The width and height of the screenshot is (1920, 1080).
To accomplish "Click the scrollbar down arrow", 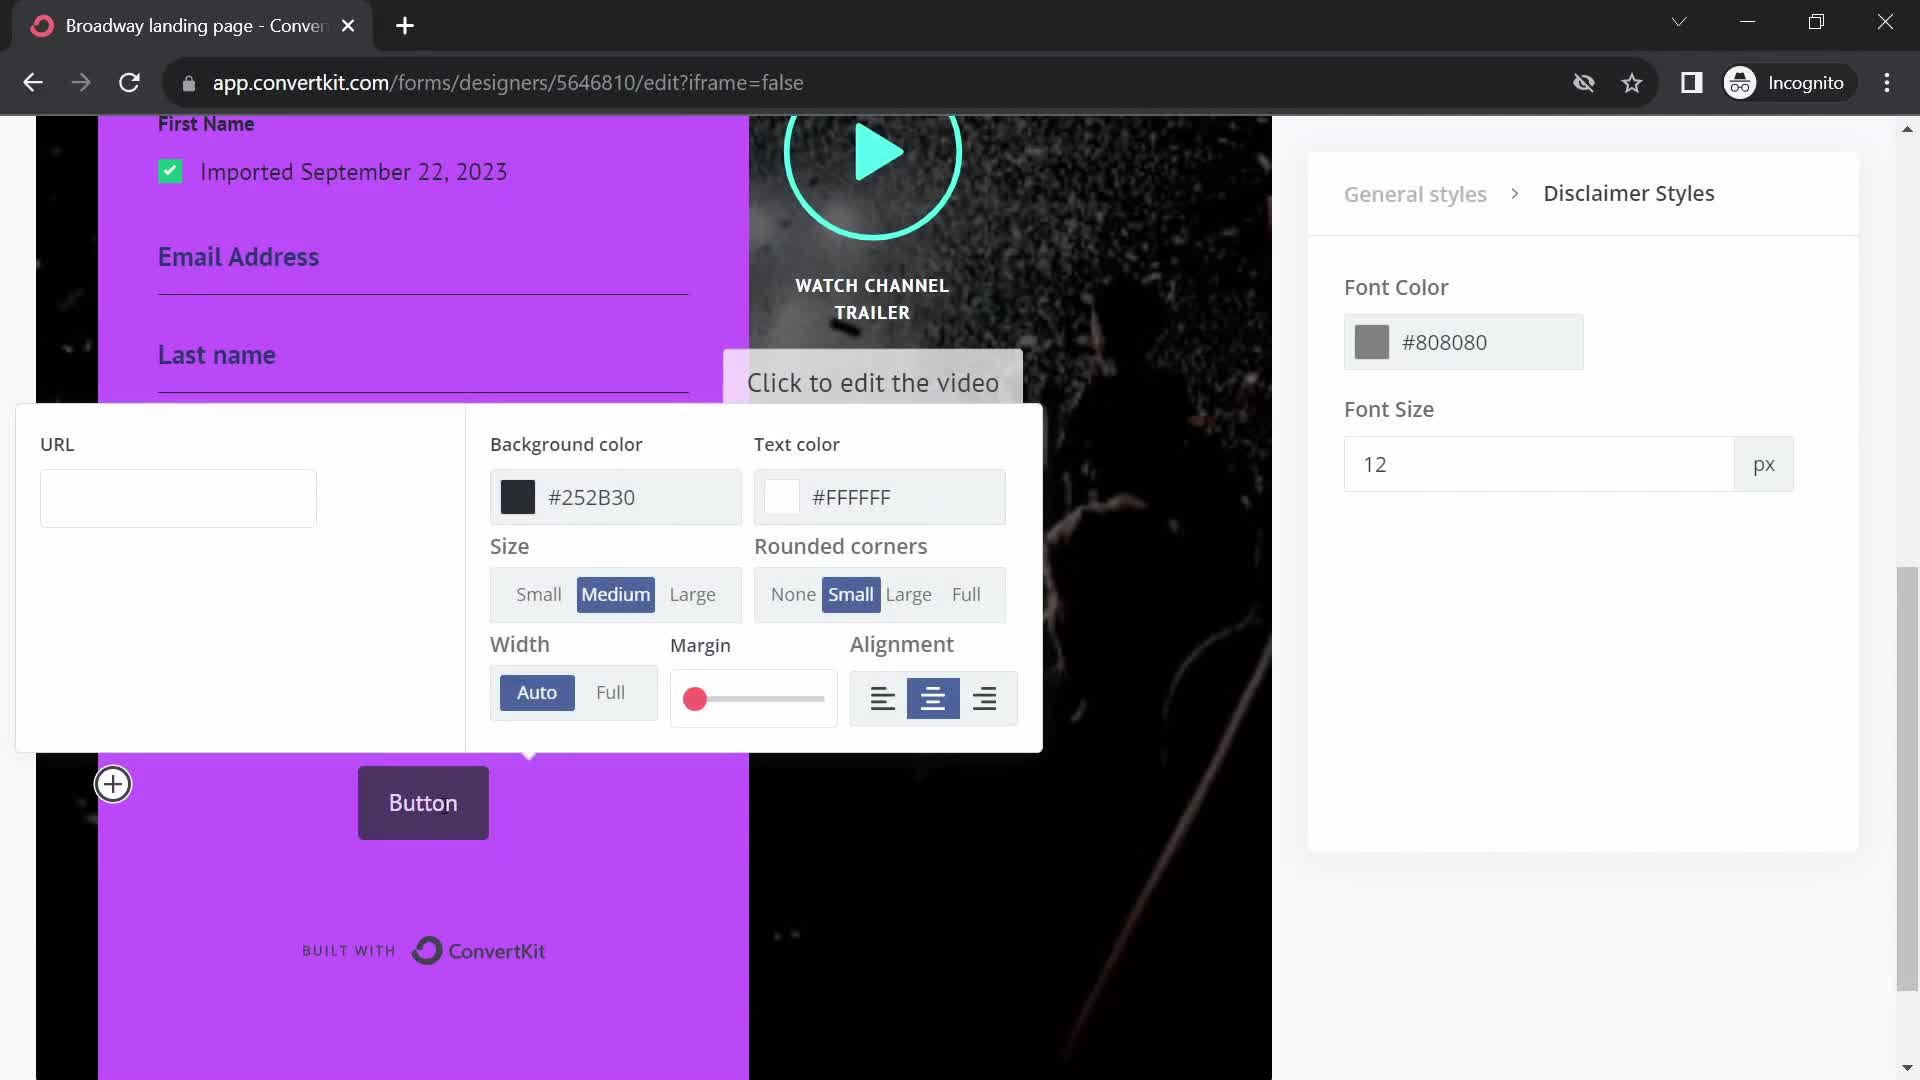I will click(1907, 1068).
